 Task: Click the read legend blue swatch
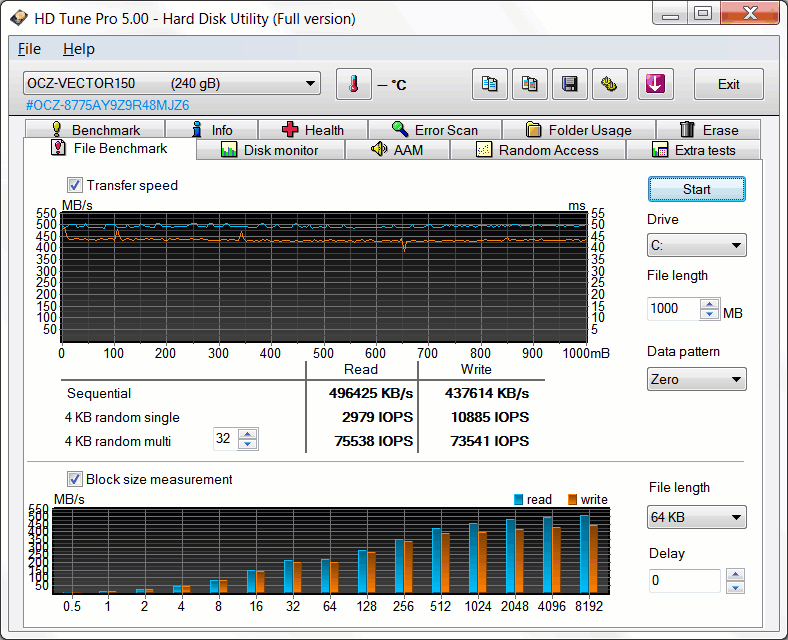(x=519, y=499)
